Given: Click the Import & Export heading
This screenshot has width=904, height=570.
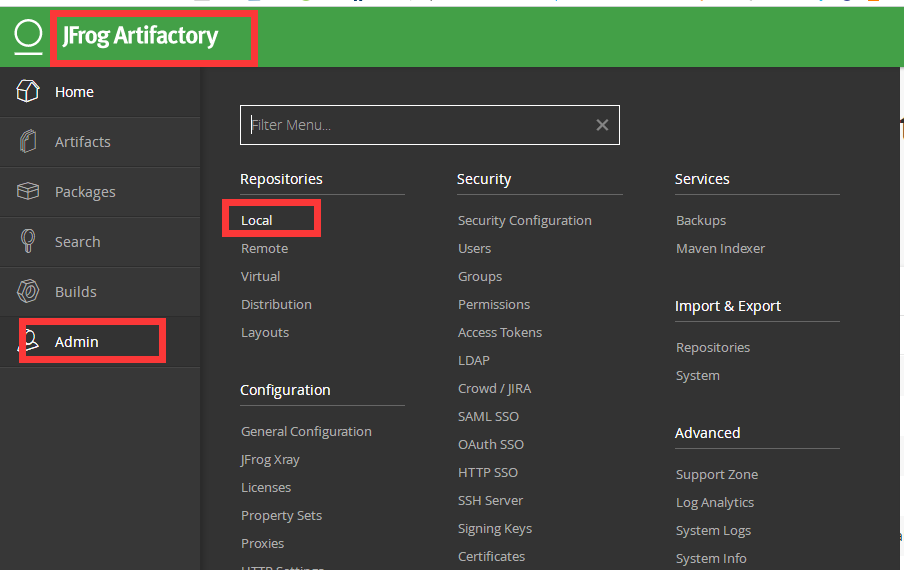Looking at the screenshot, I should point(728,306).
